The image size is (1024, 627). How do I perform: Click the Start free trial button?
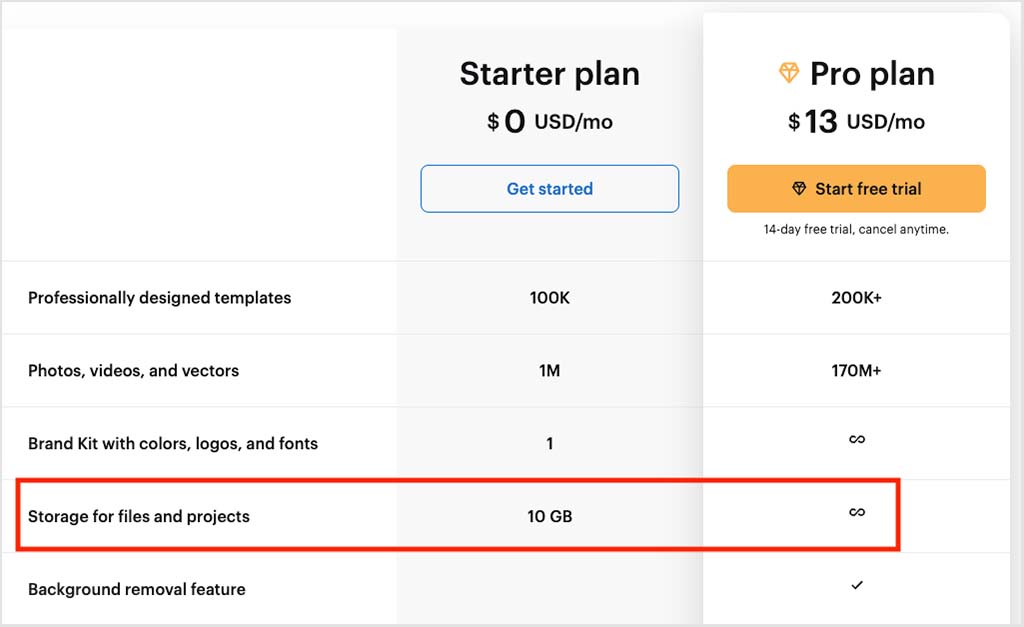pyautogui.click(x=856, y=188)
